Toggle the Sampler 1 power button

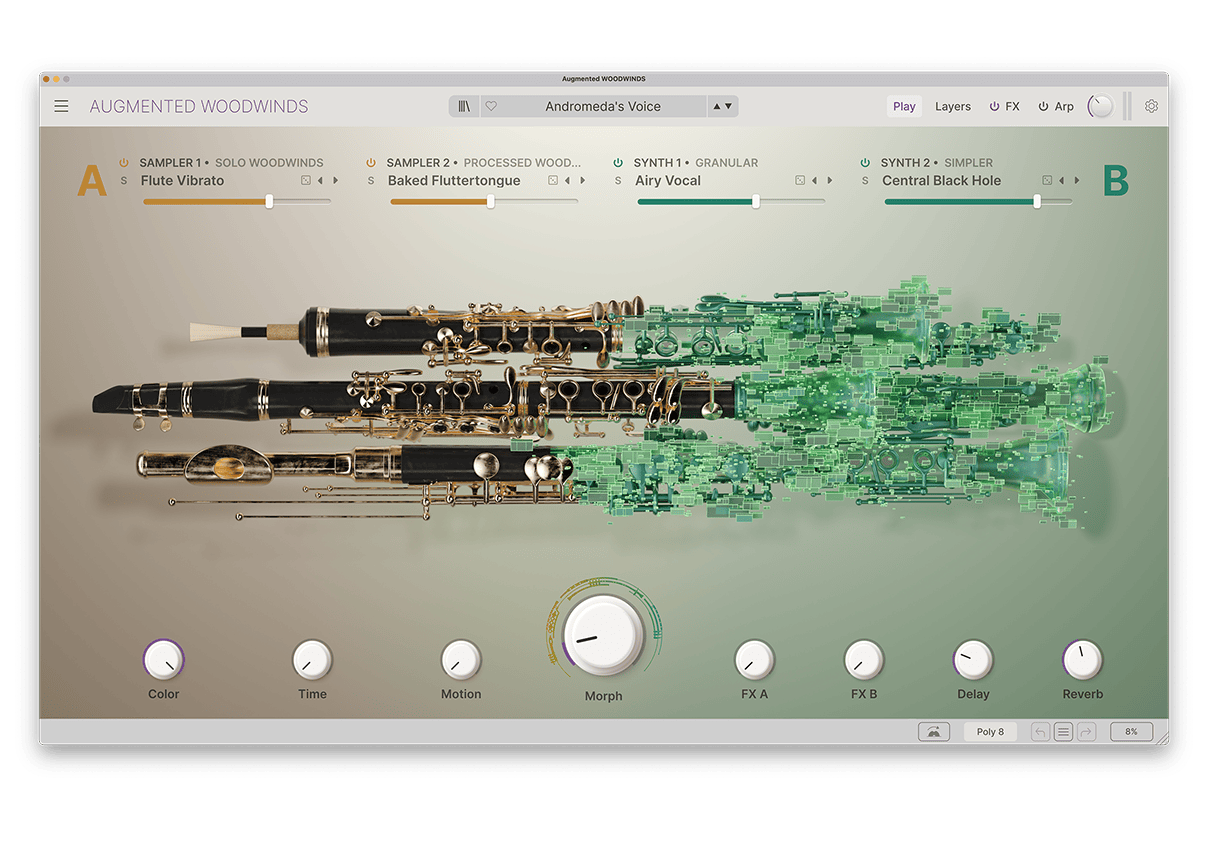[x=124, y=162]
